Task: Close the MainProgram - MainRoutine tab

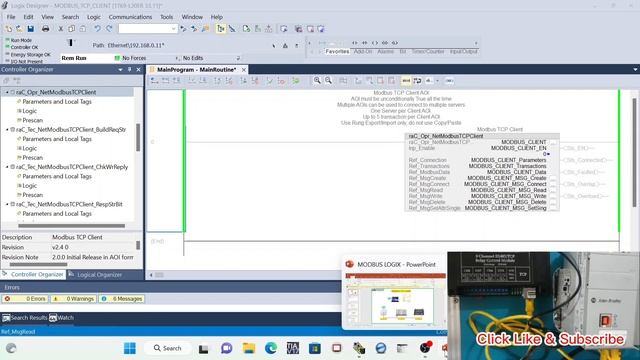Action: tap(244, 70)
